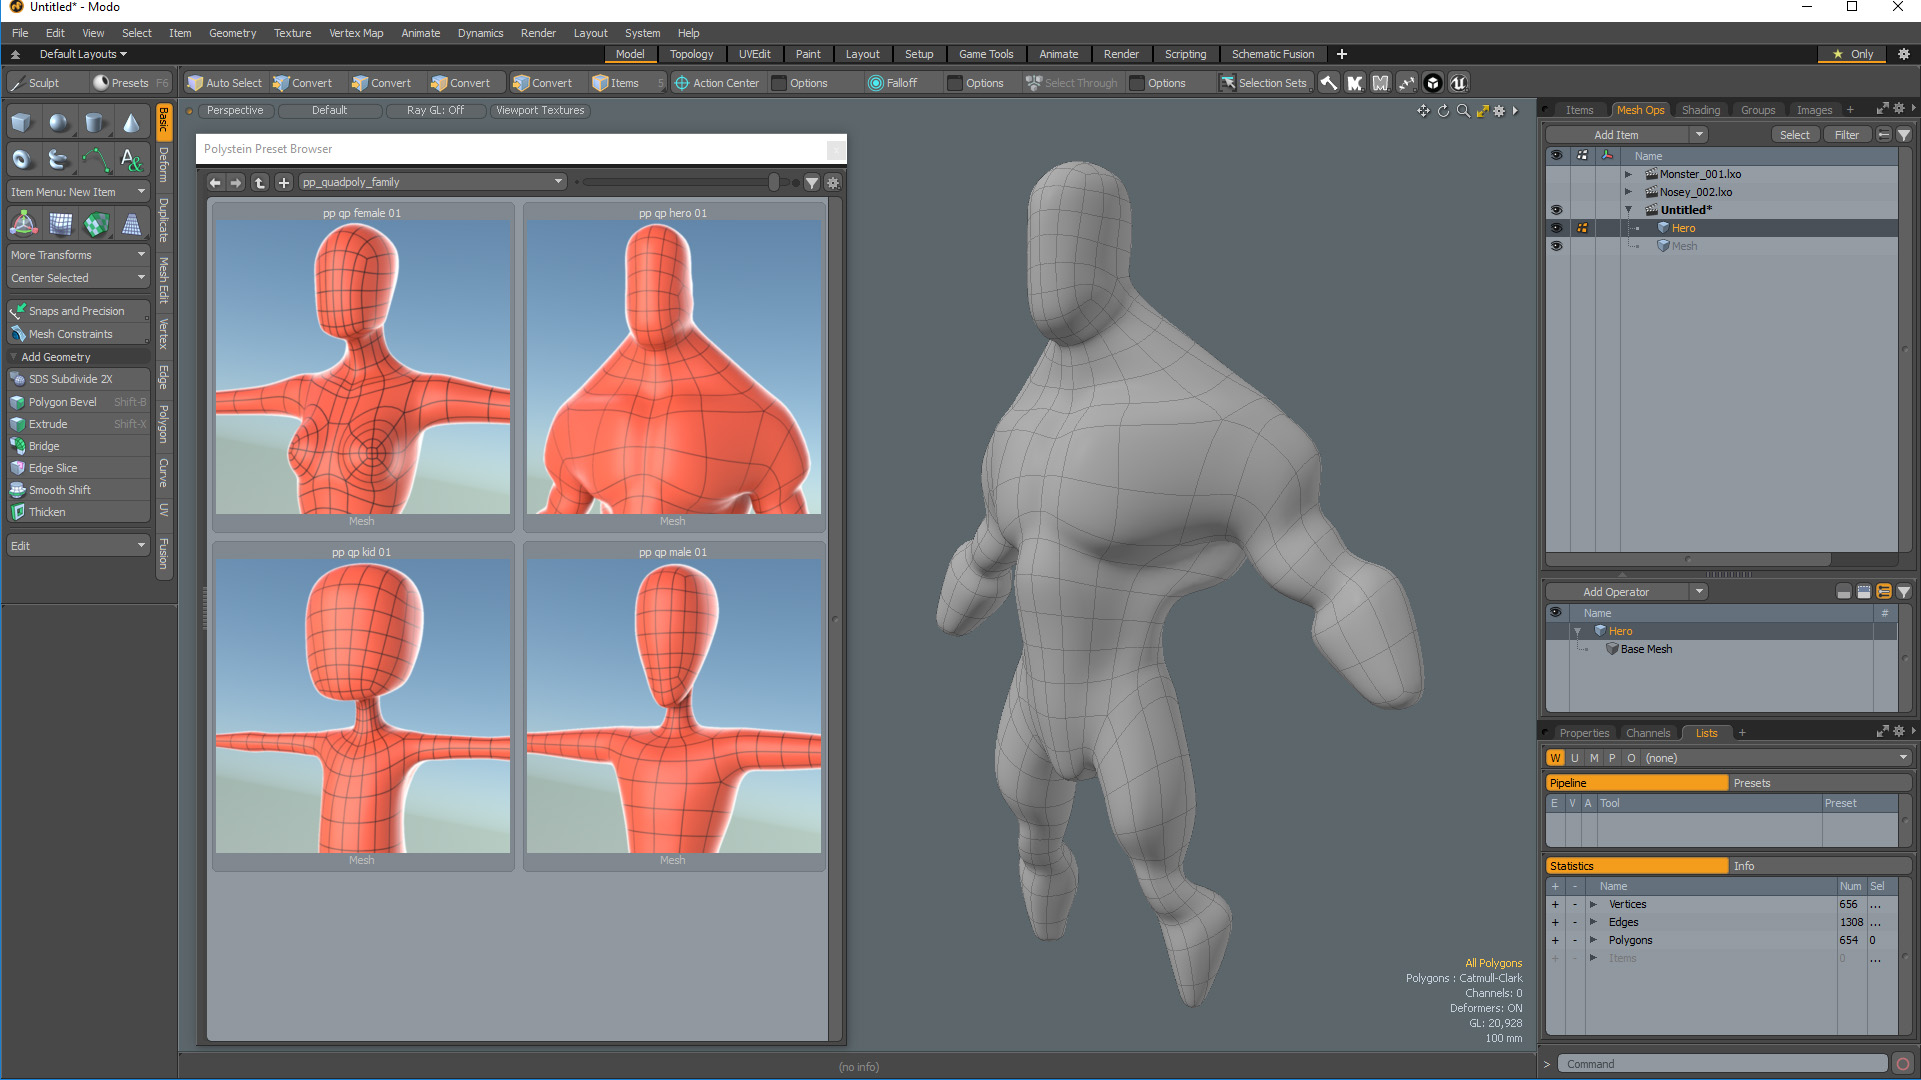Toggle visibility eye of Hero item
1921x1080 pixels.
[1556, 228]
